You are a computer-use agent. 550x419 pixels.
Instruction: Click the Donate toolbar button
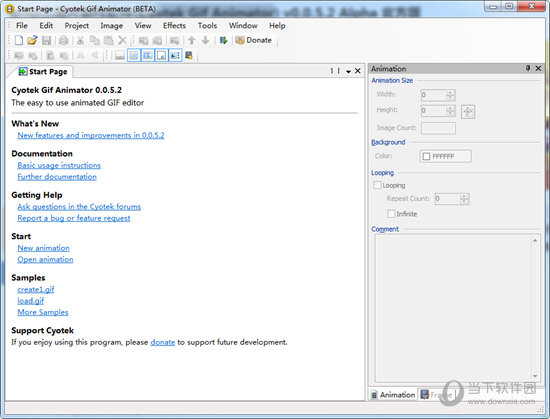click(254, 40)
